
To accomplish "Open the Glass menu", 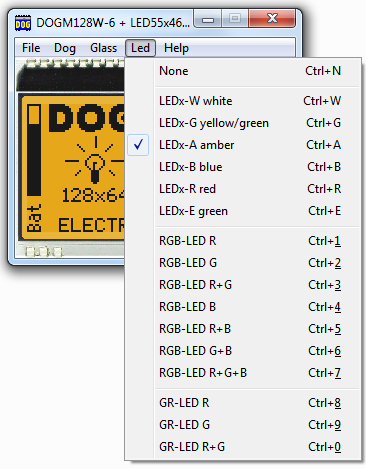I will (x=103, y=48).
